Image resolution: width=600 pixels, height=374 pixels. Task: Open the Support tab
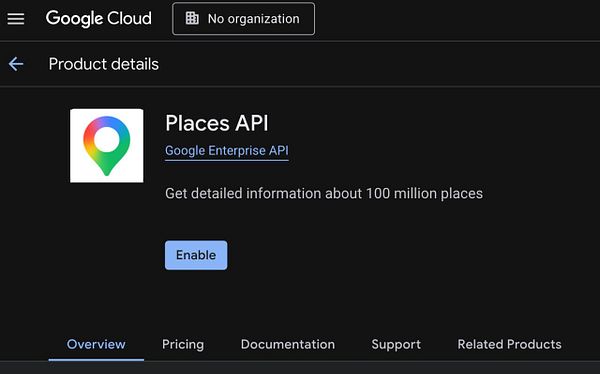click(396, 345)
